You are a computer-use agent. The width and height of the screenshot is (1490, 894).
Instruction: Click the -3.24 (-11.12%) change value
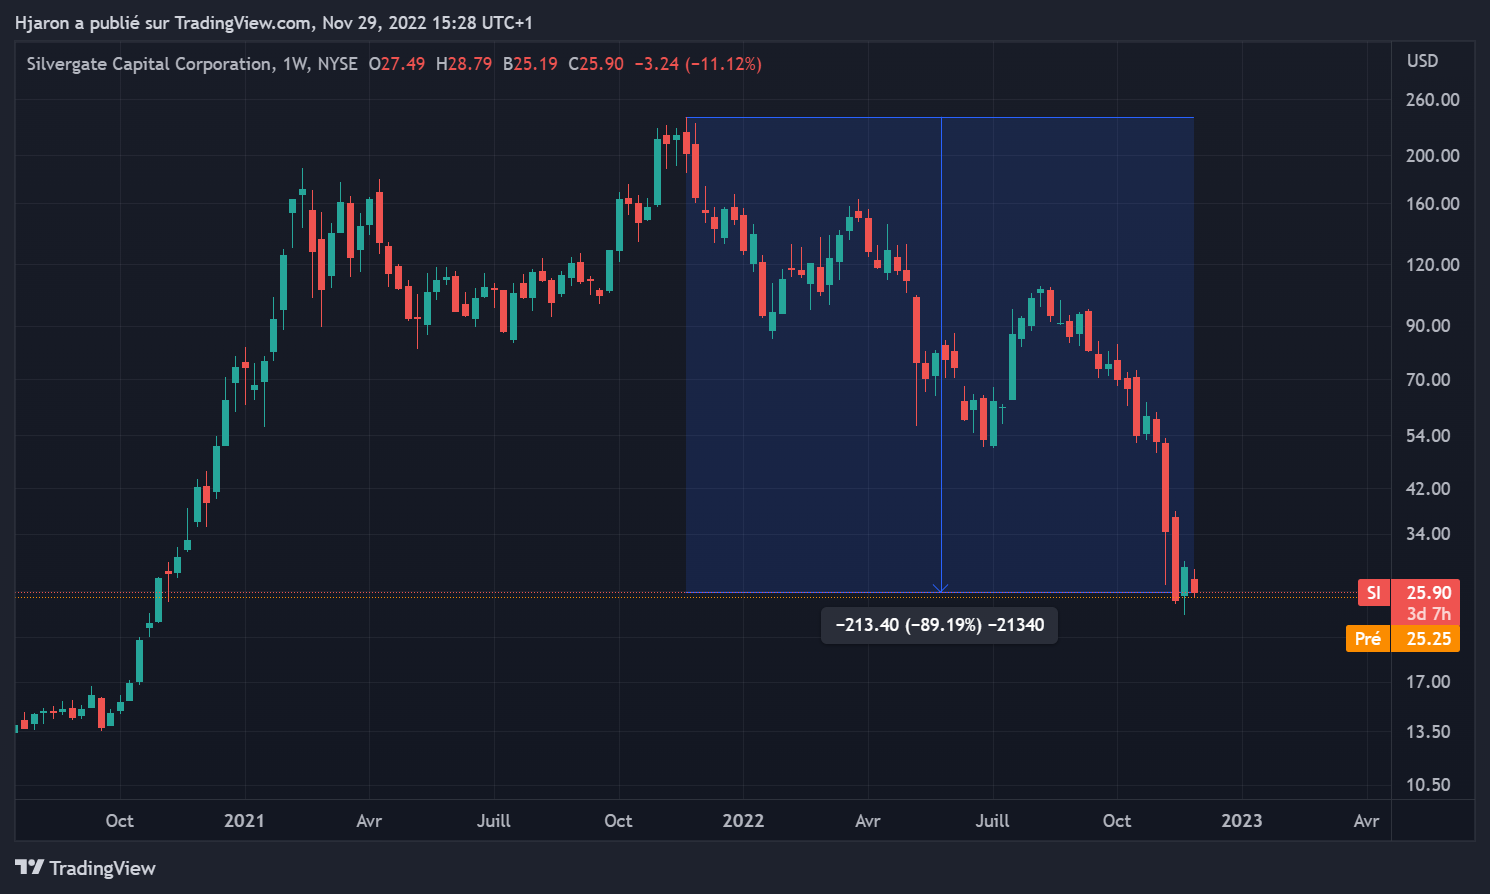click(x=698, y=64)
